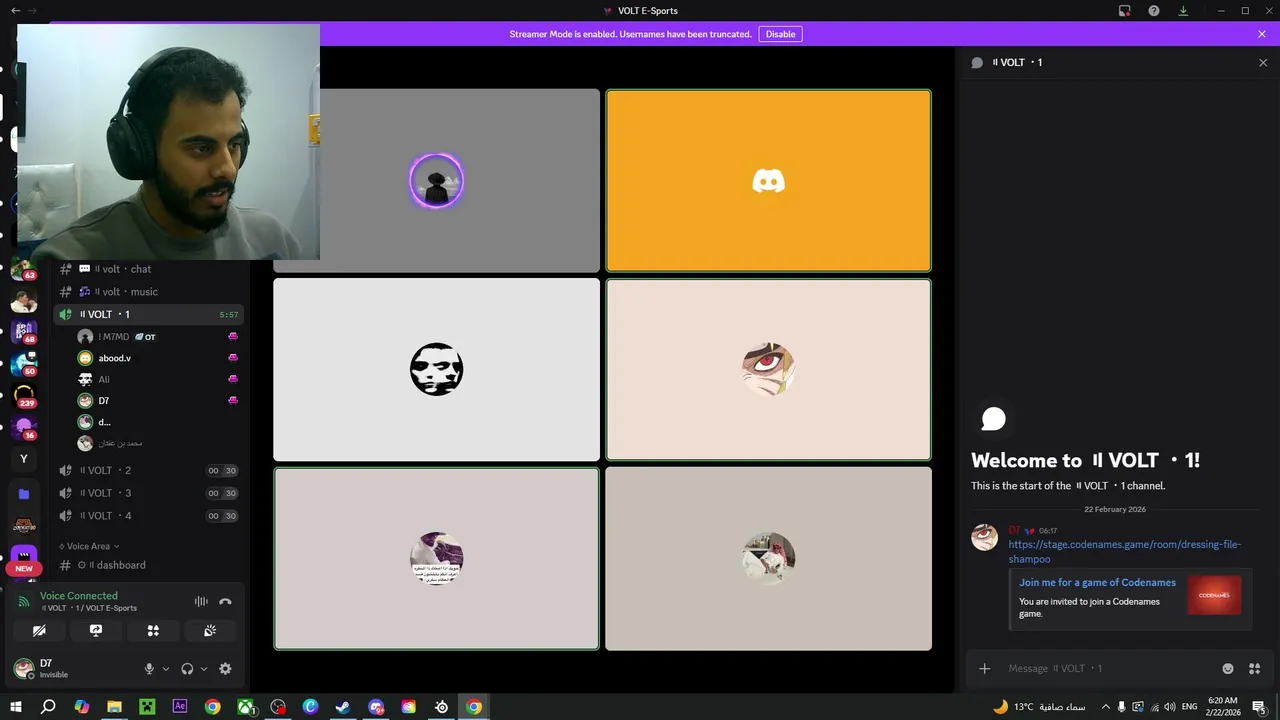Open the dashboard text channel

point(148,565)
